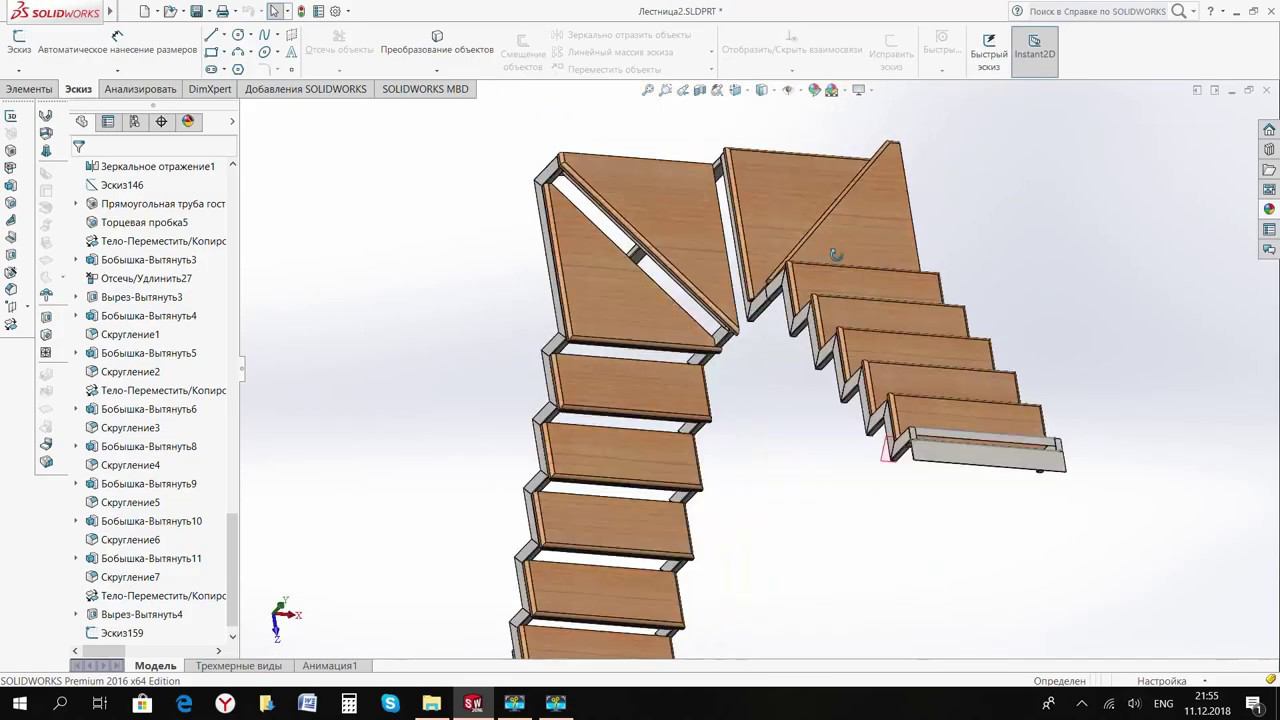The width and height of the screenshot is (1280, 720).
Task: Click the Smart Dimension tool icon
Action: (x=117, y=36)
